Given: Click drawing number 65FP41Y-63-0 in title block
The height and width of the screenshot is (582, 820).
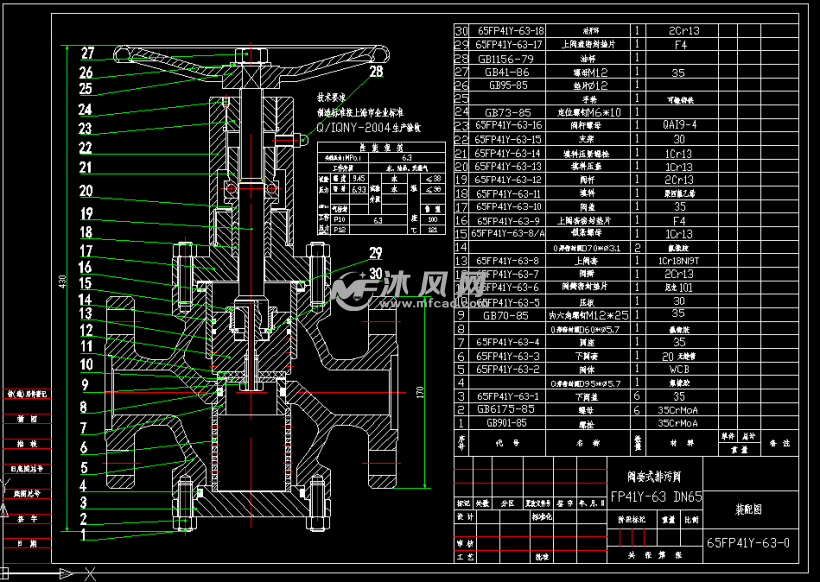Looking at the screenshot, I should pyautogui.click(x=747, y=543).
